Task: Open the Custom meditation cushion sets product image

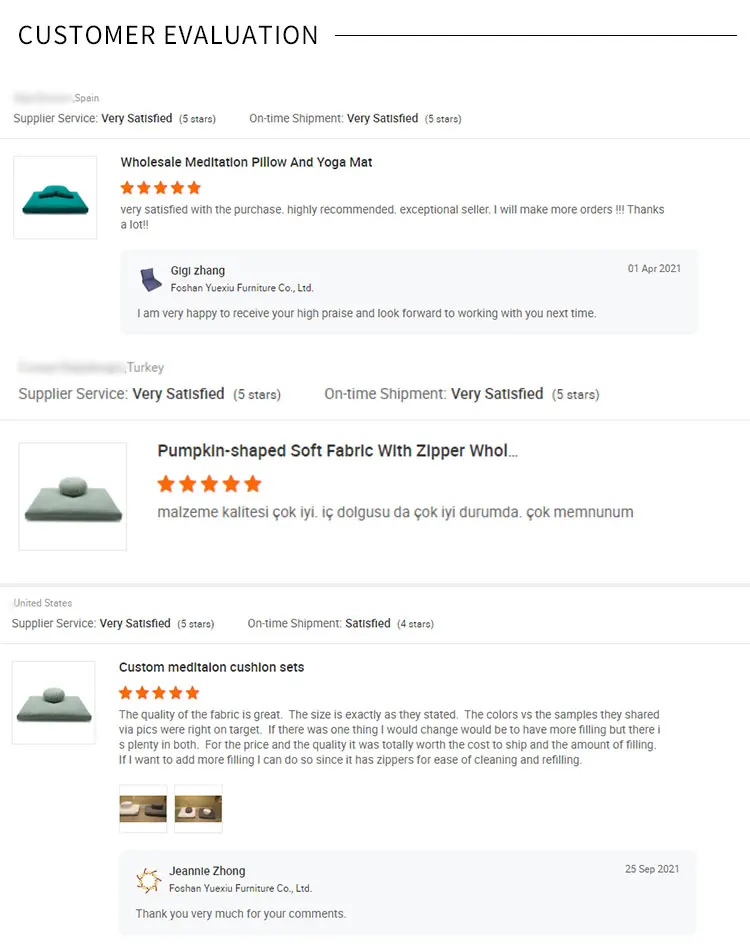Action: pos(54,702)
